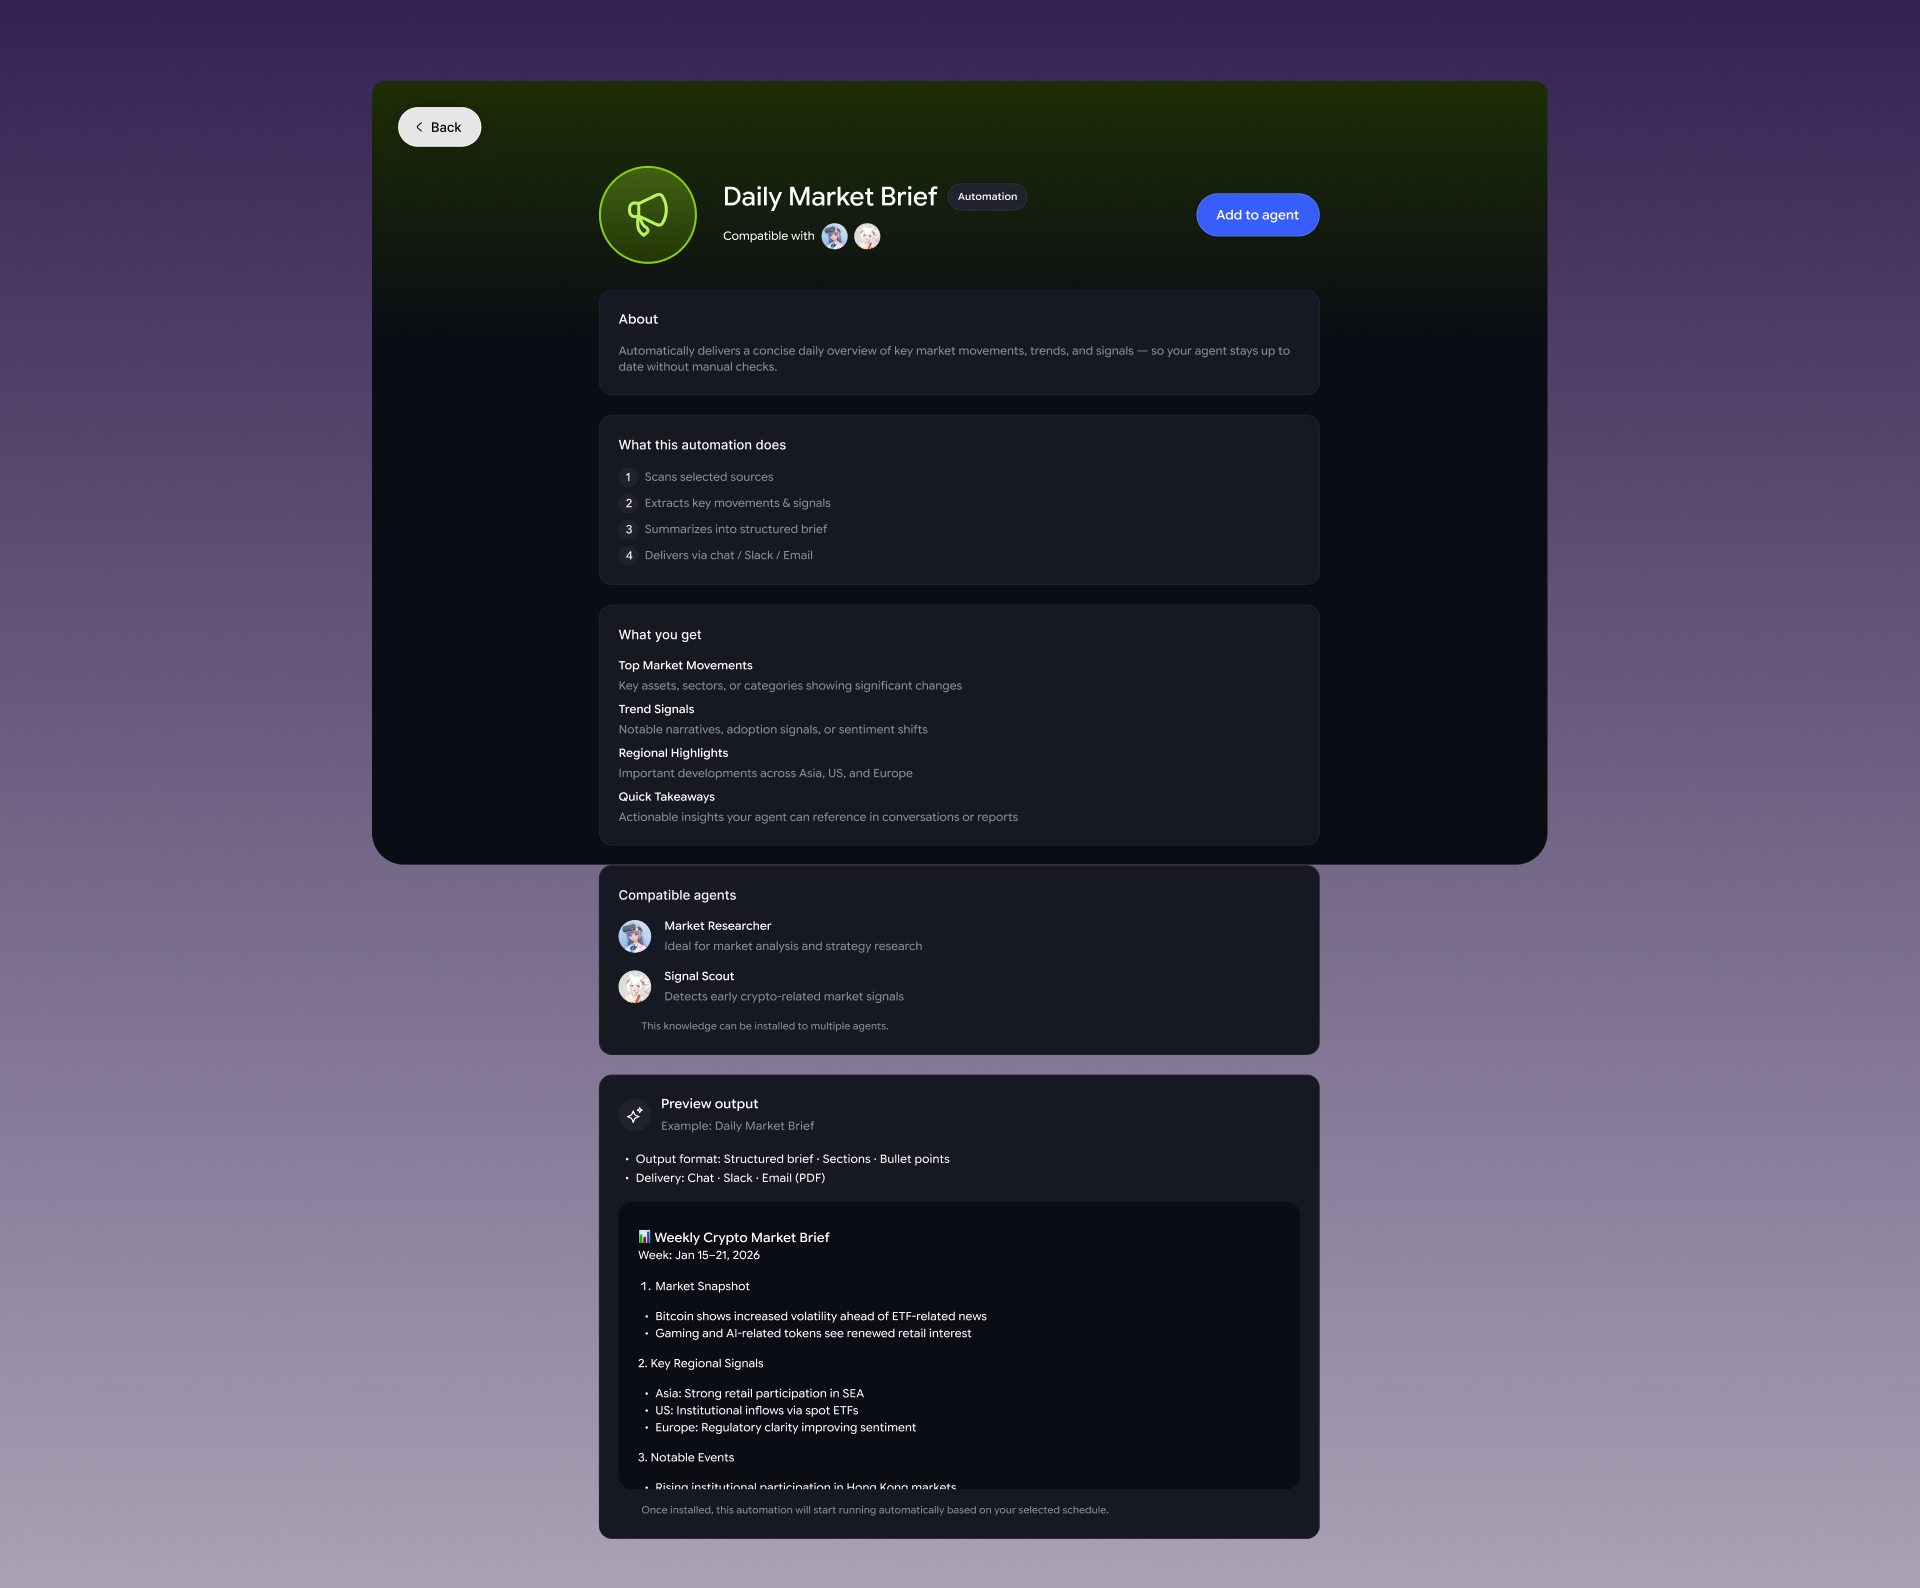The image size is (1920, 1588).
Task: Click the second compatible agent avatar in header
Action: [x=867, y=236]
